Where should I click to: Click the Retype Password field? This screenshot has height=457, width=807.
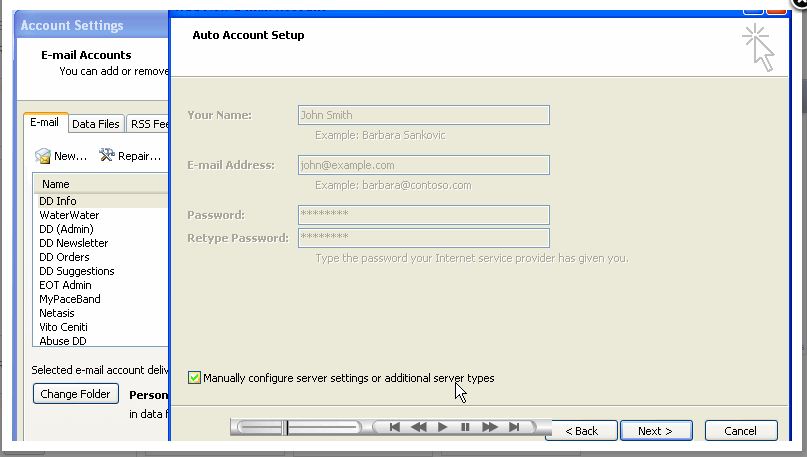(424, 238)
